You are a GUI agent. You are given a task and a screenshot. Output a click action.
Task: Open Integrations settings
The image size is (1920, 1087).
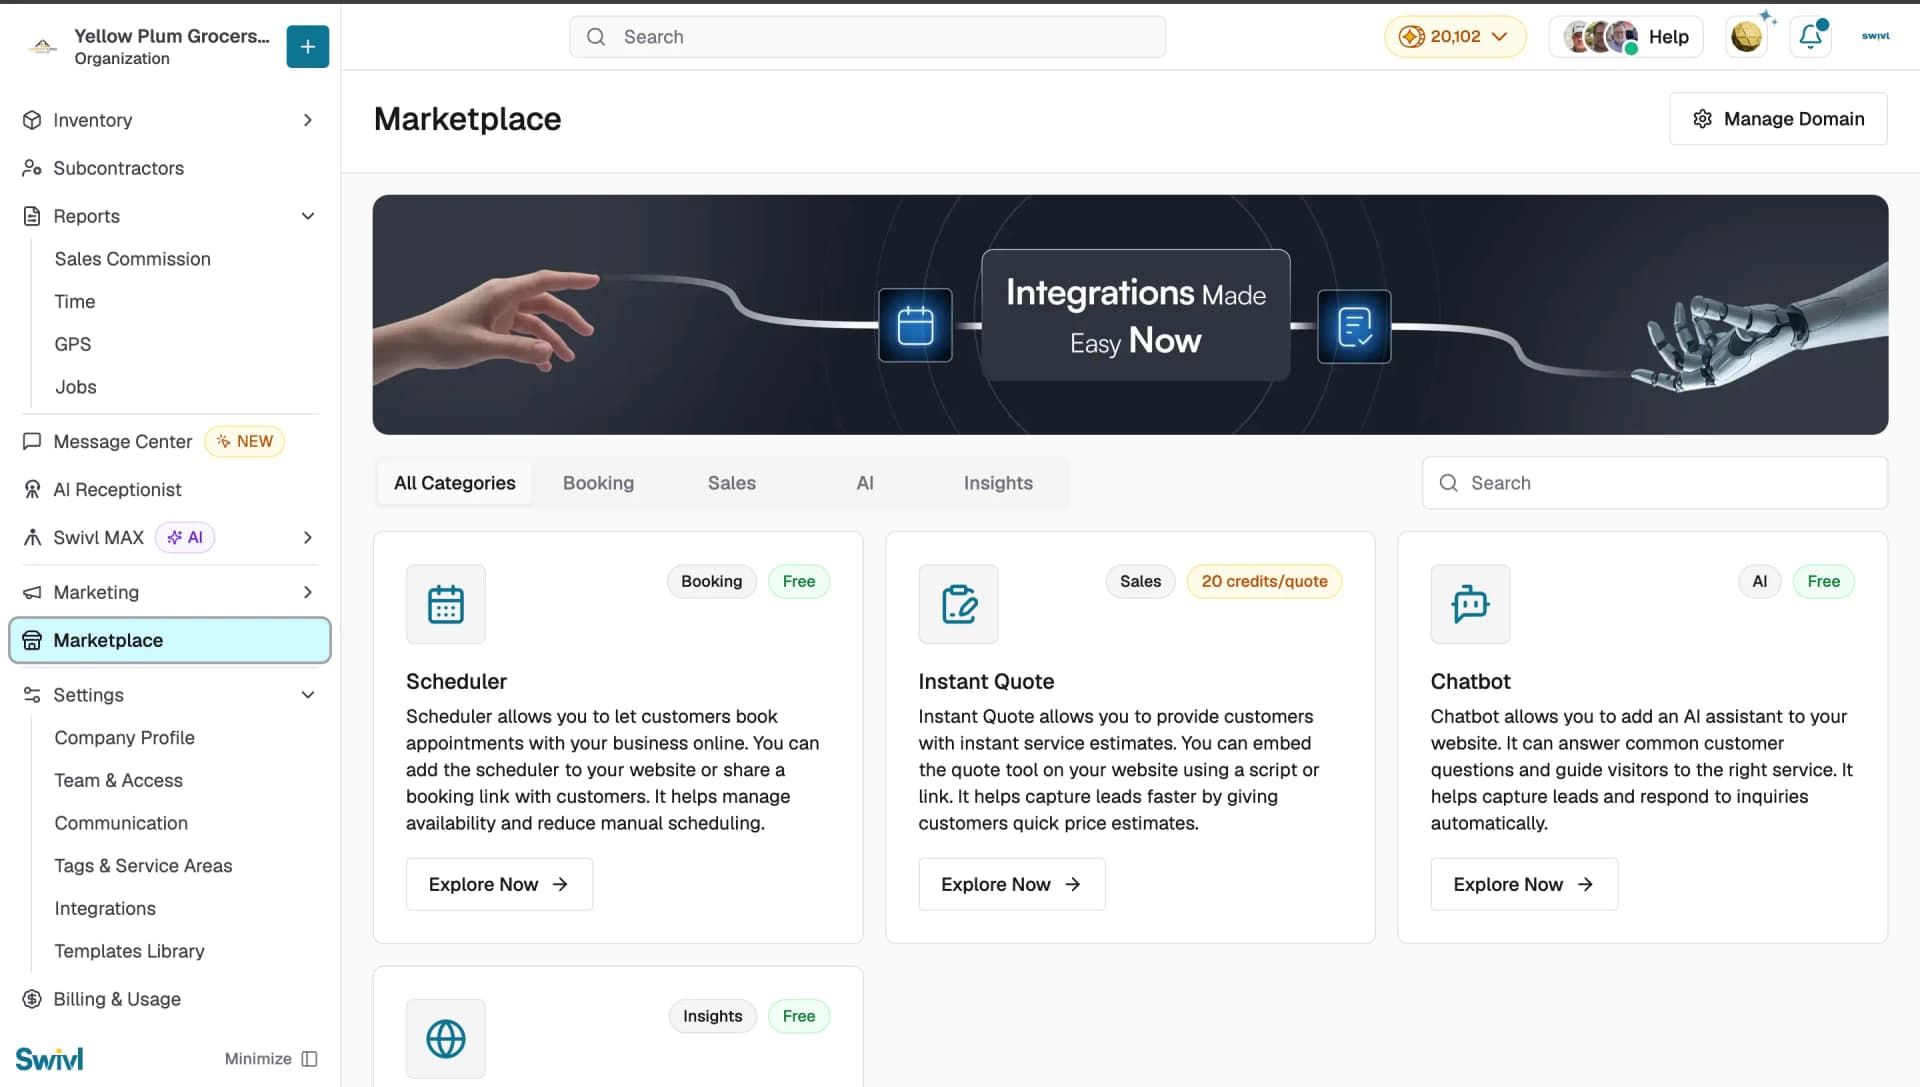(x=105, y=909)
